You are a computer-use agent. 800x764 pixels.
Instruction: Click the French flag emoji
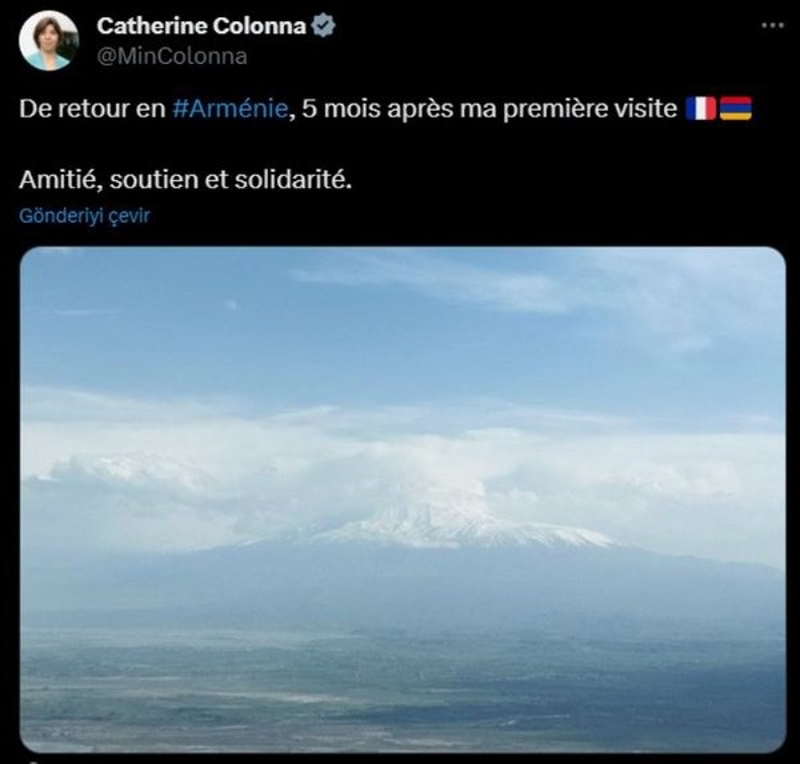tap(701, 108)
